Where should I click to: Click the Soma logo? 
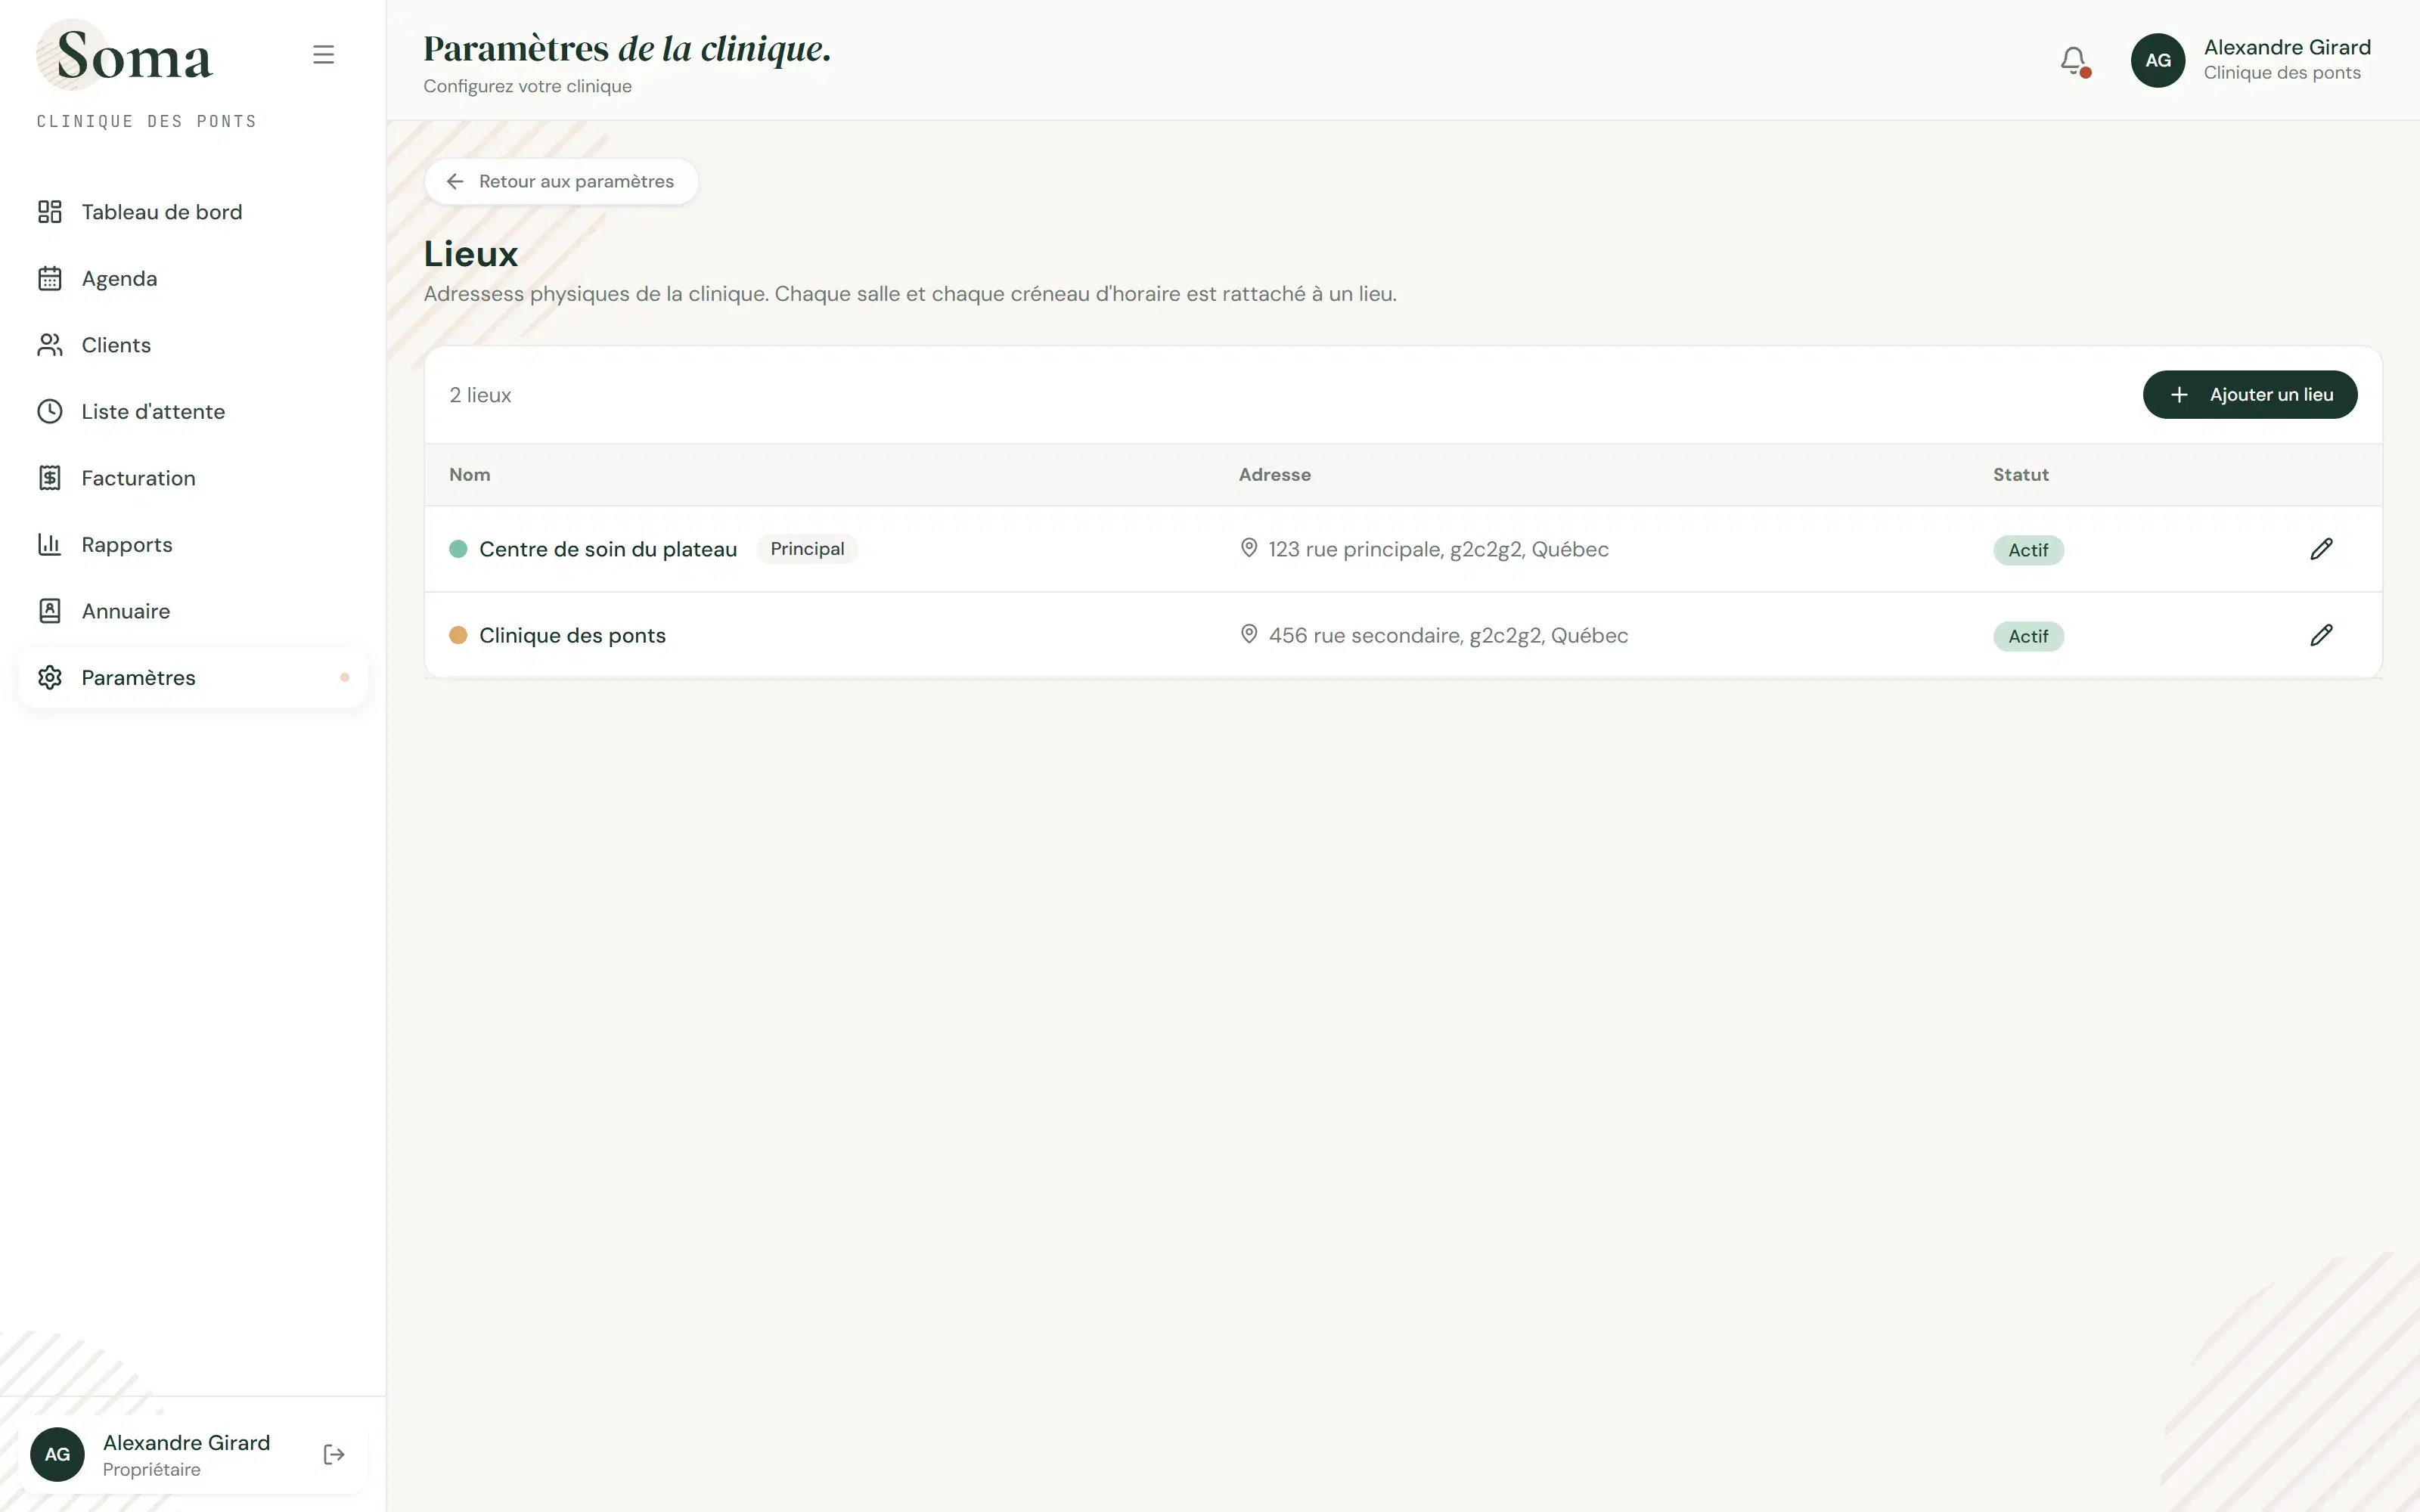tap(125, 55)
